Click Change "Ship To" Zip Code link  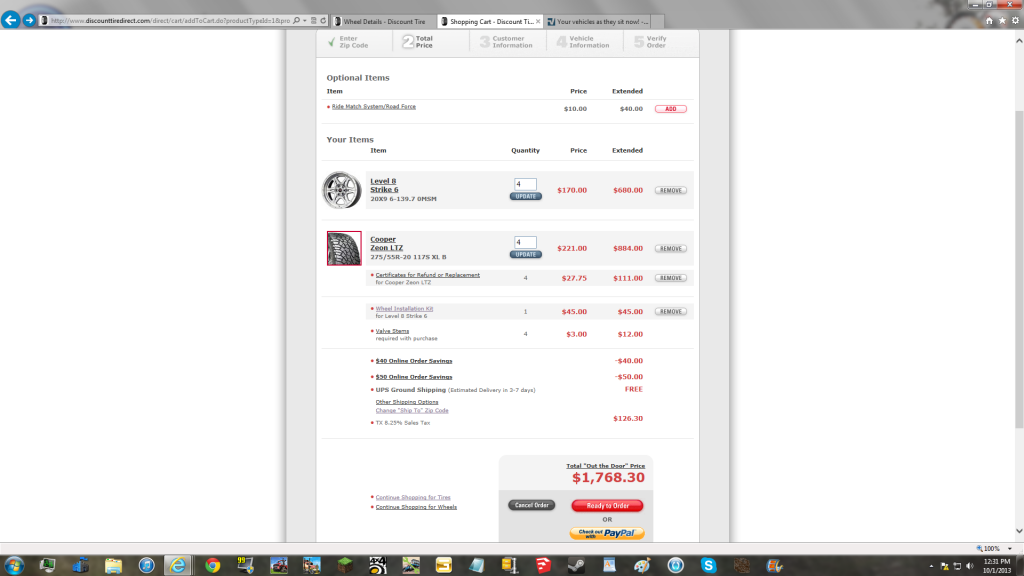412,411
